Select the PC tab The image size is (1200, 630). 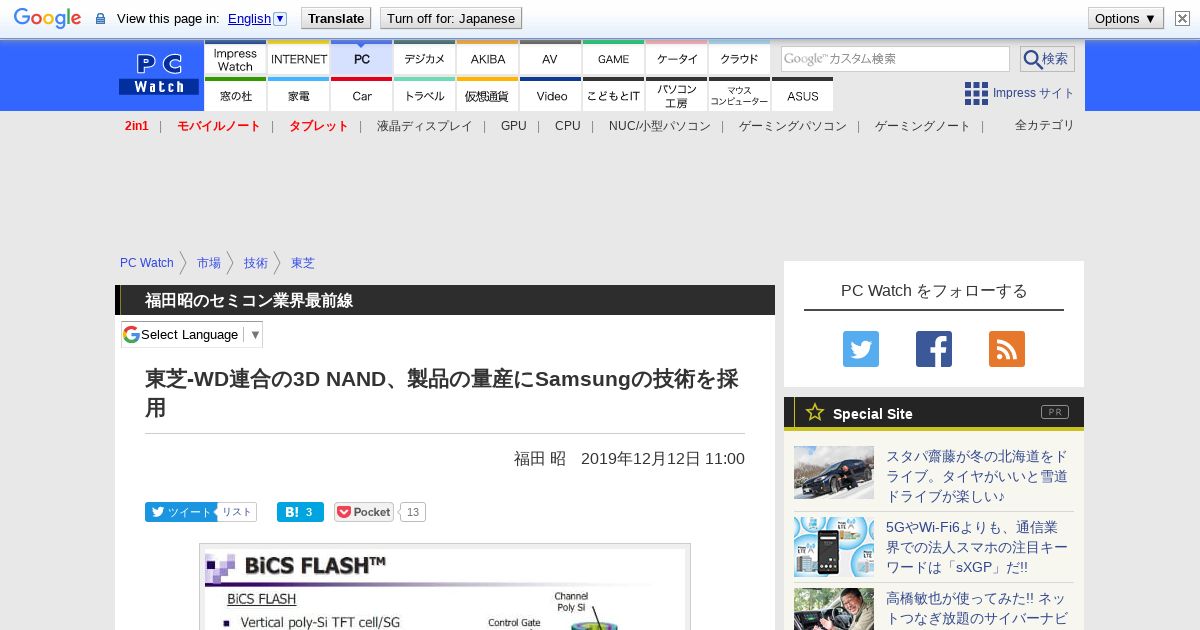pyautogui.click(x=362, y=59)
